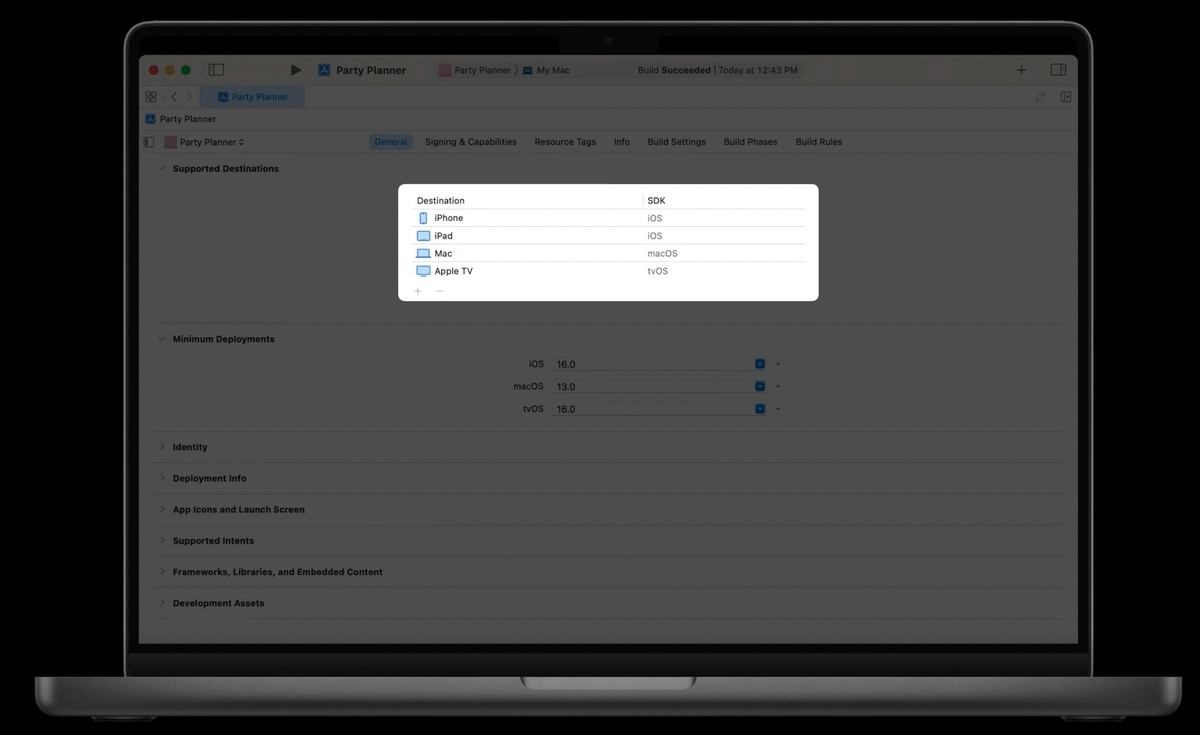
Task: Expand the Development Assets section
Action: click(162, 603)
